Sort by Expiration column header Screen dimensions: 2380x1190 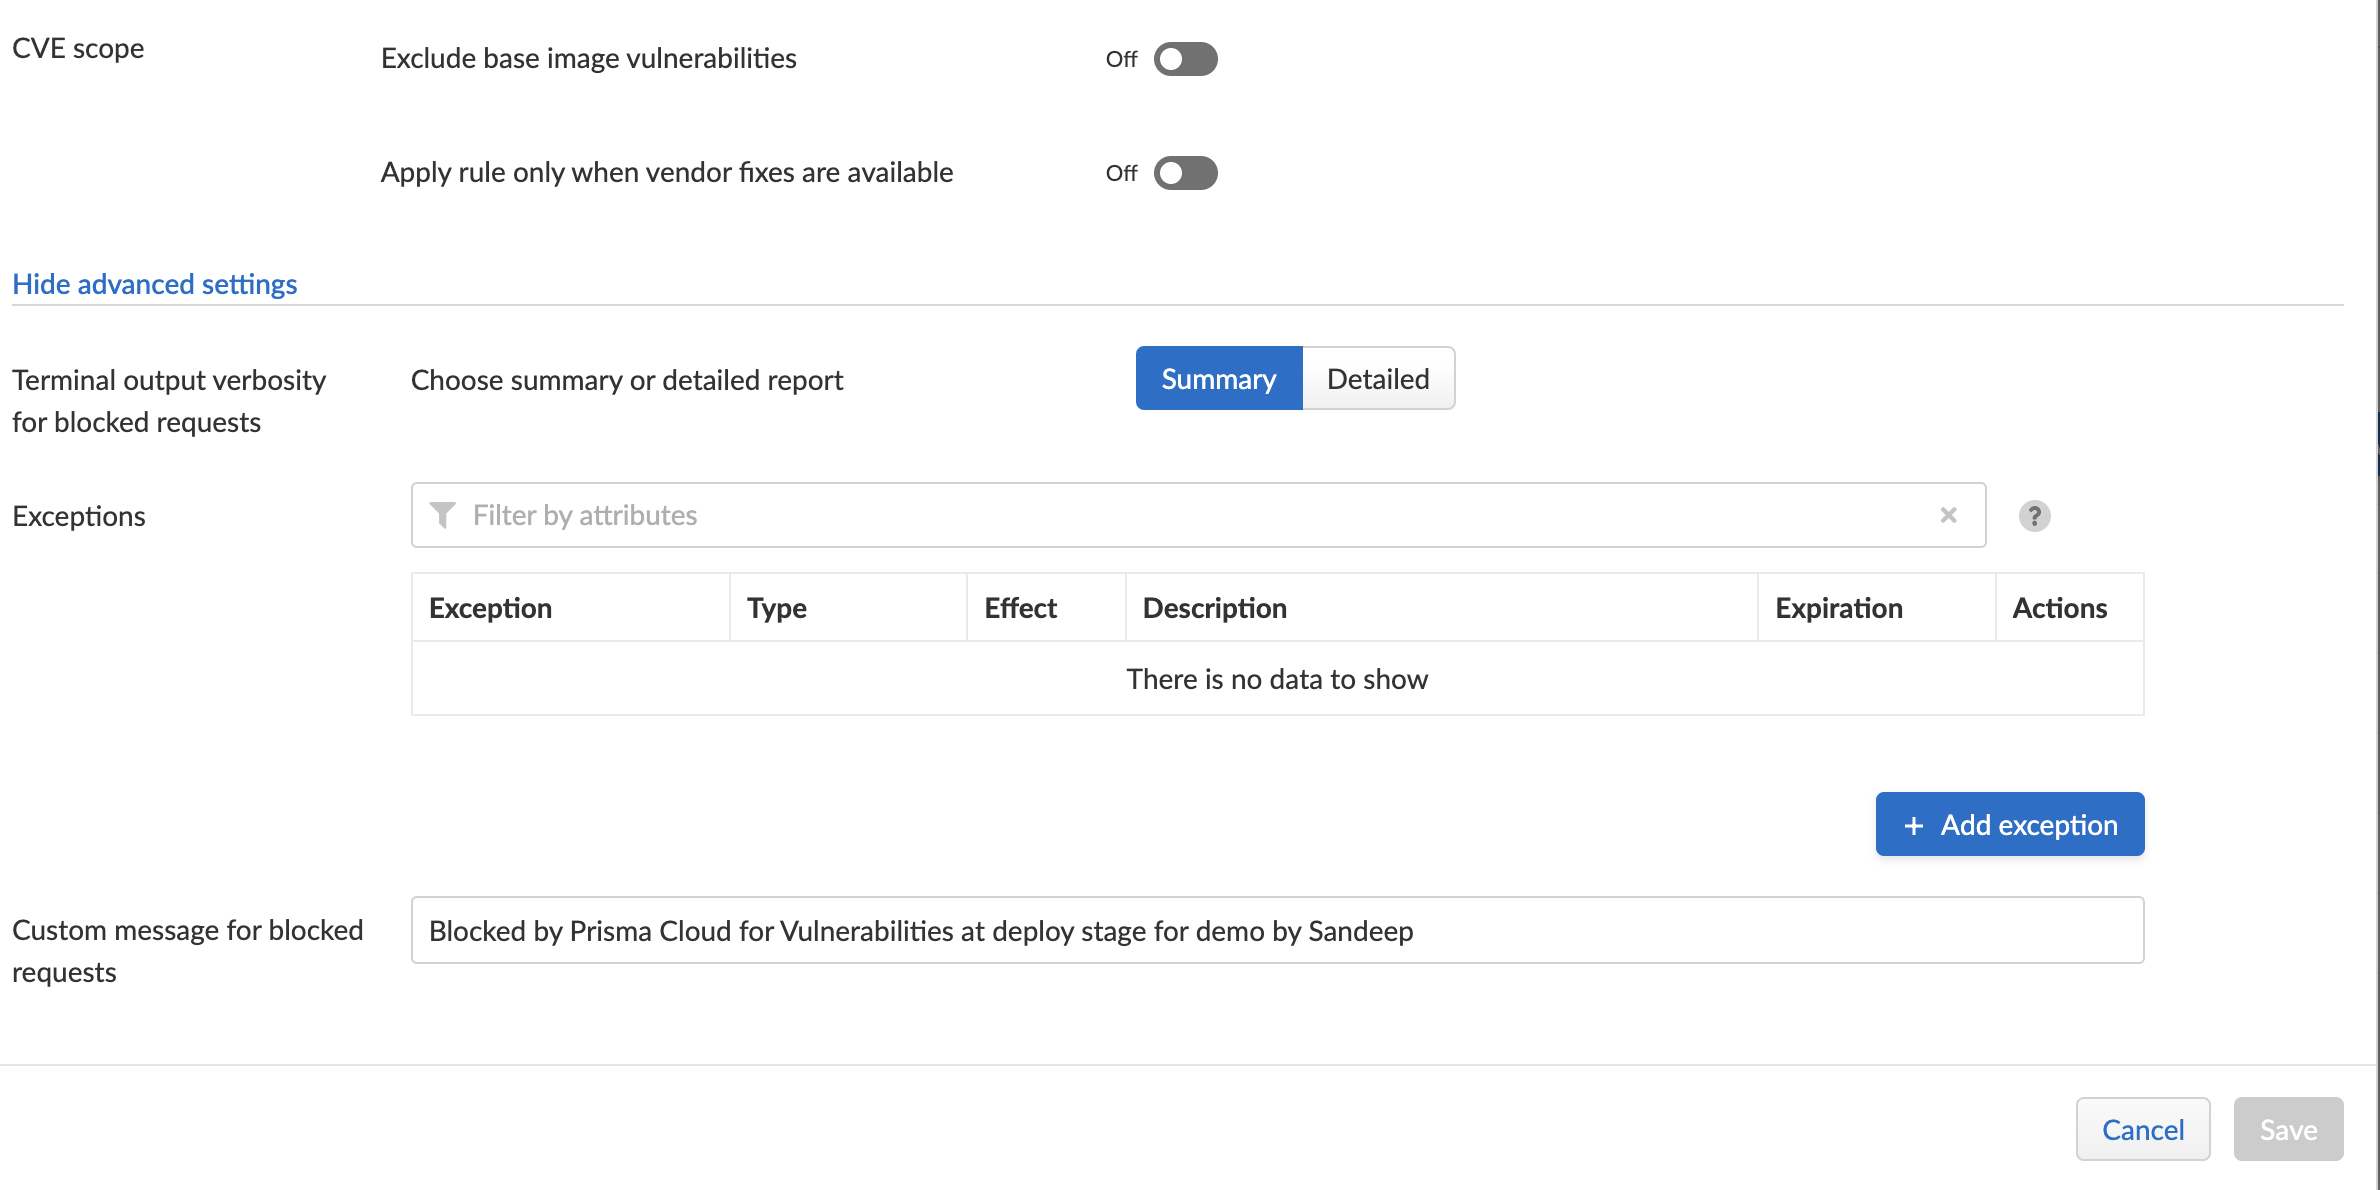click(x=1838, y=608)
